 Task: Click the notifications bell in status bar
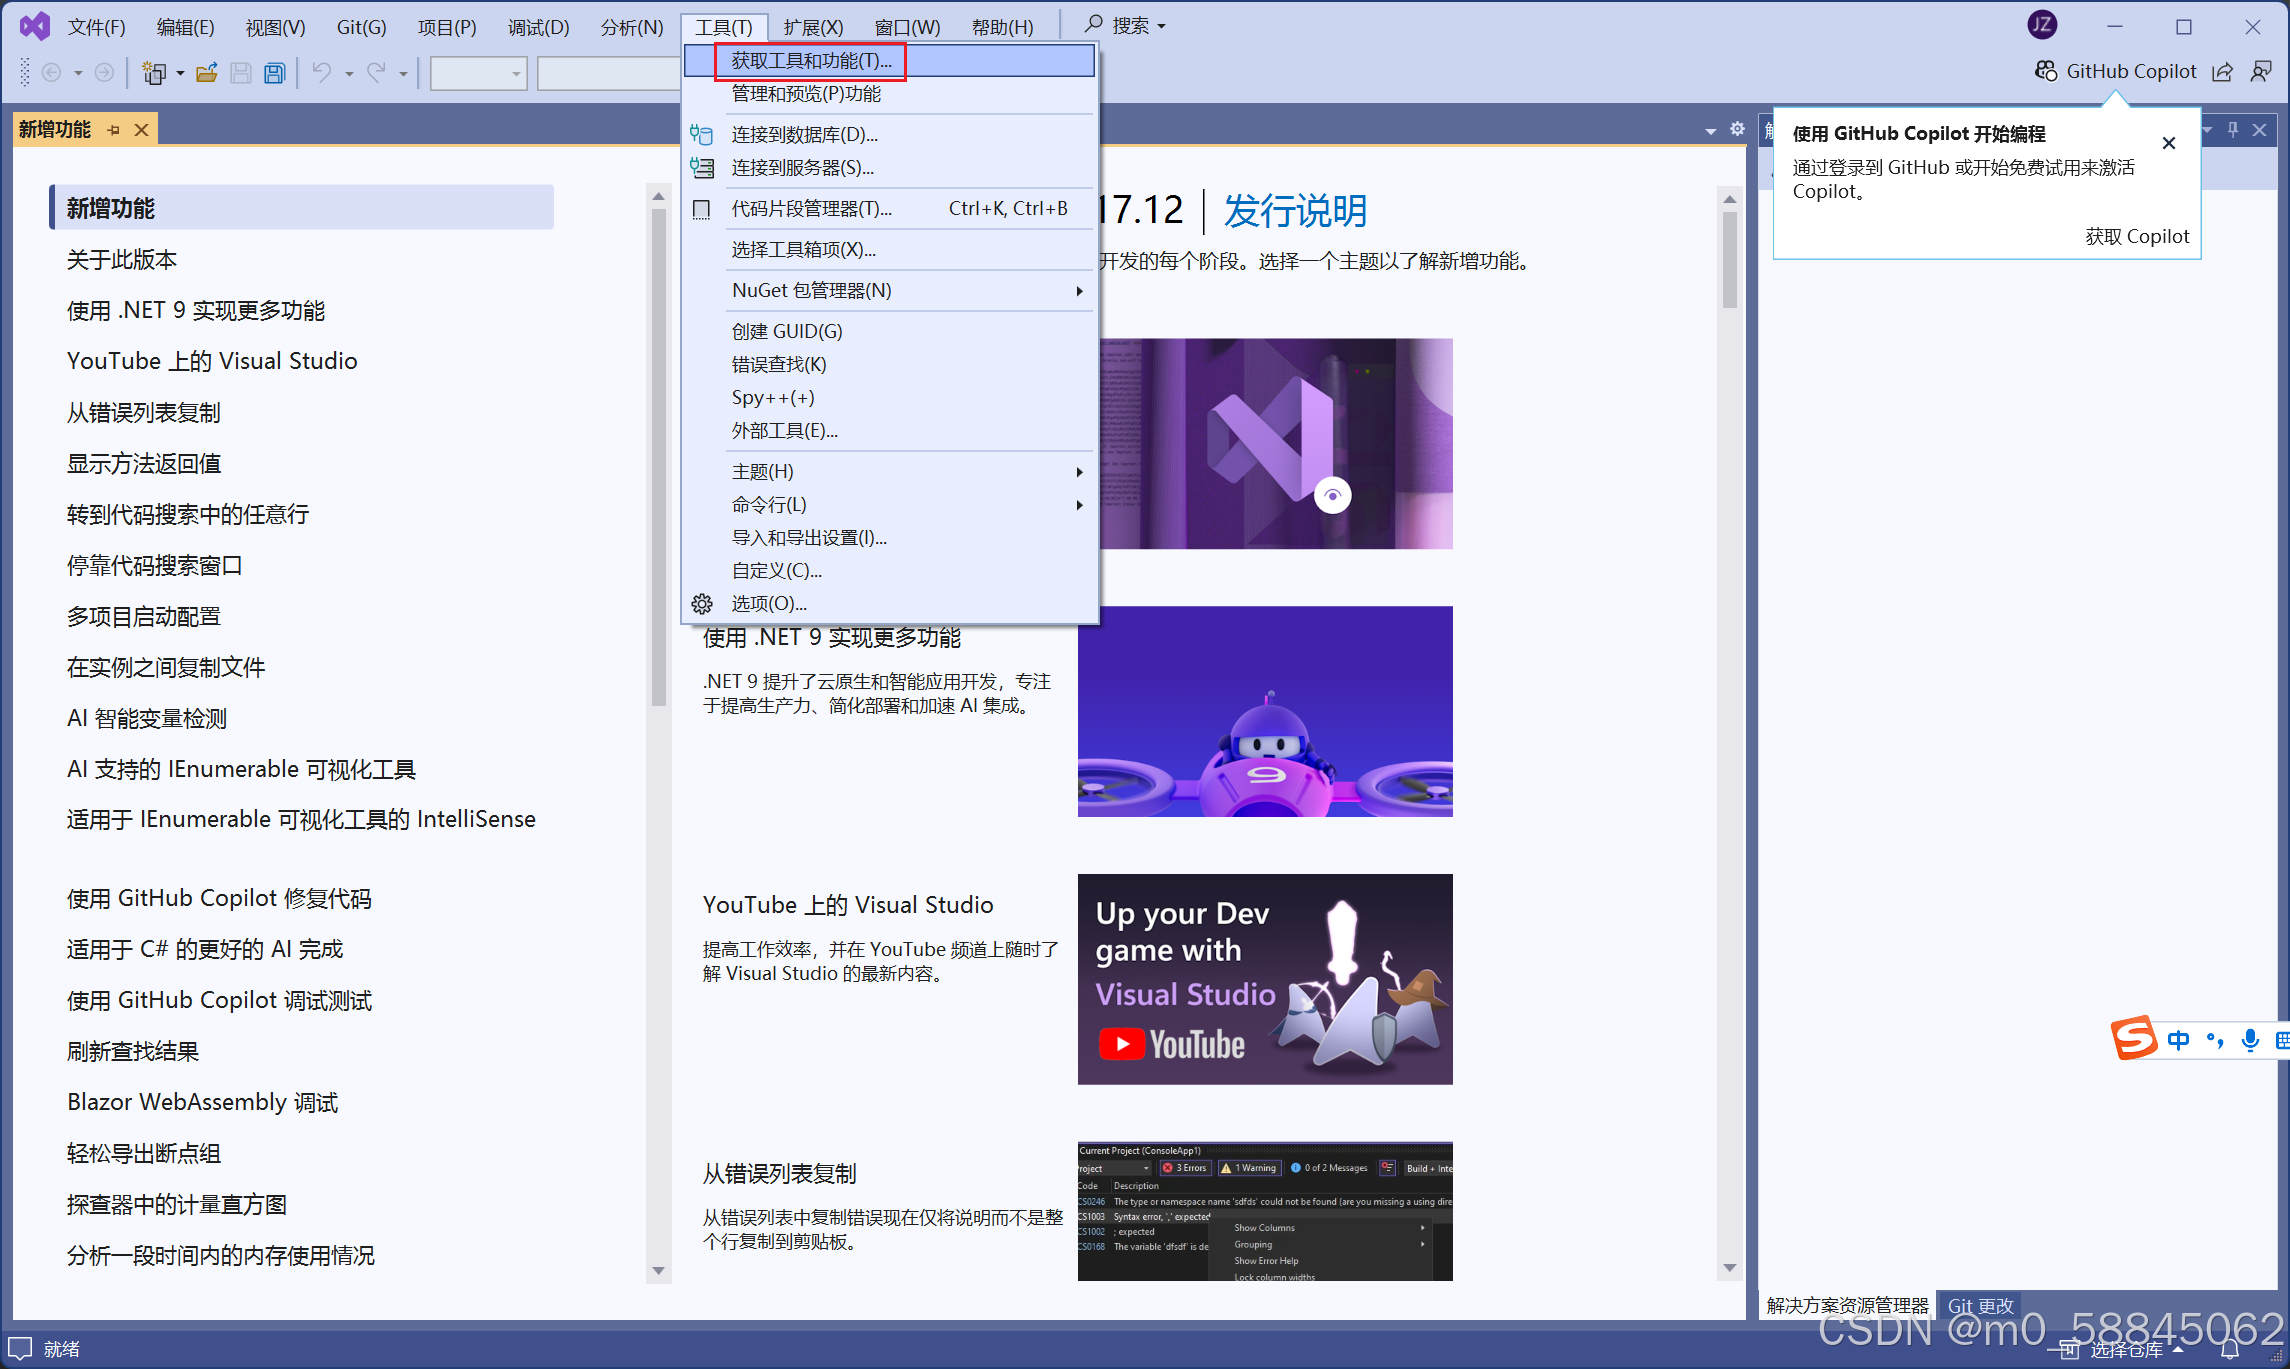pos(2230,1350)
